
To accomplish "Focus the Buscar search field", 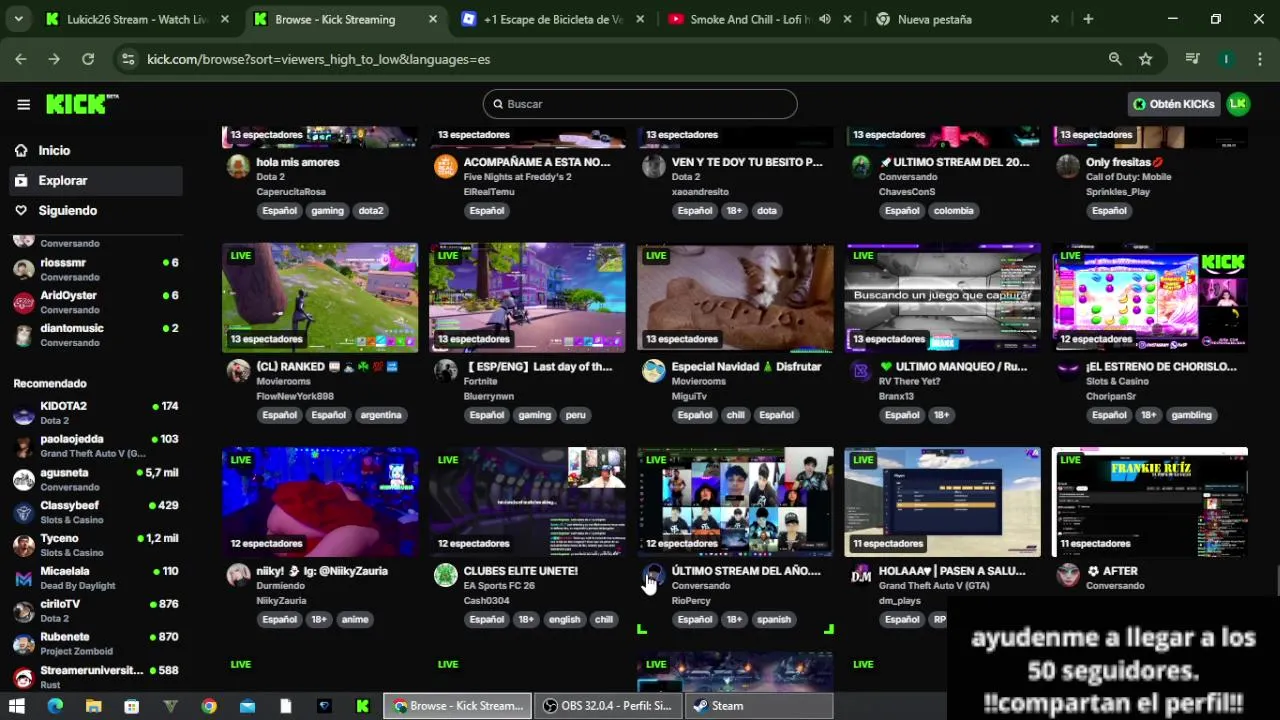I will click(640, 104).
